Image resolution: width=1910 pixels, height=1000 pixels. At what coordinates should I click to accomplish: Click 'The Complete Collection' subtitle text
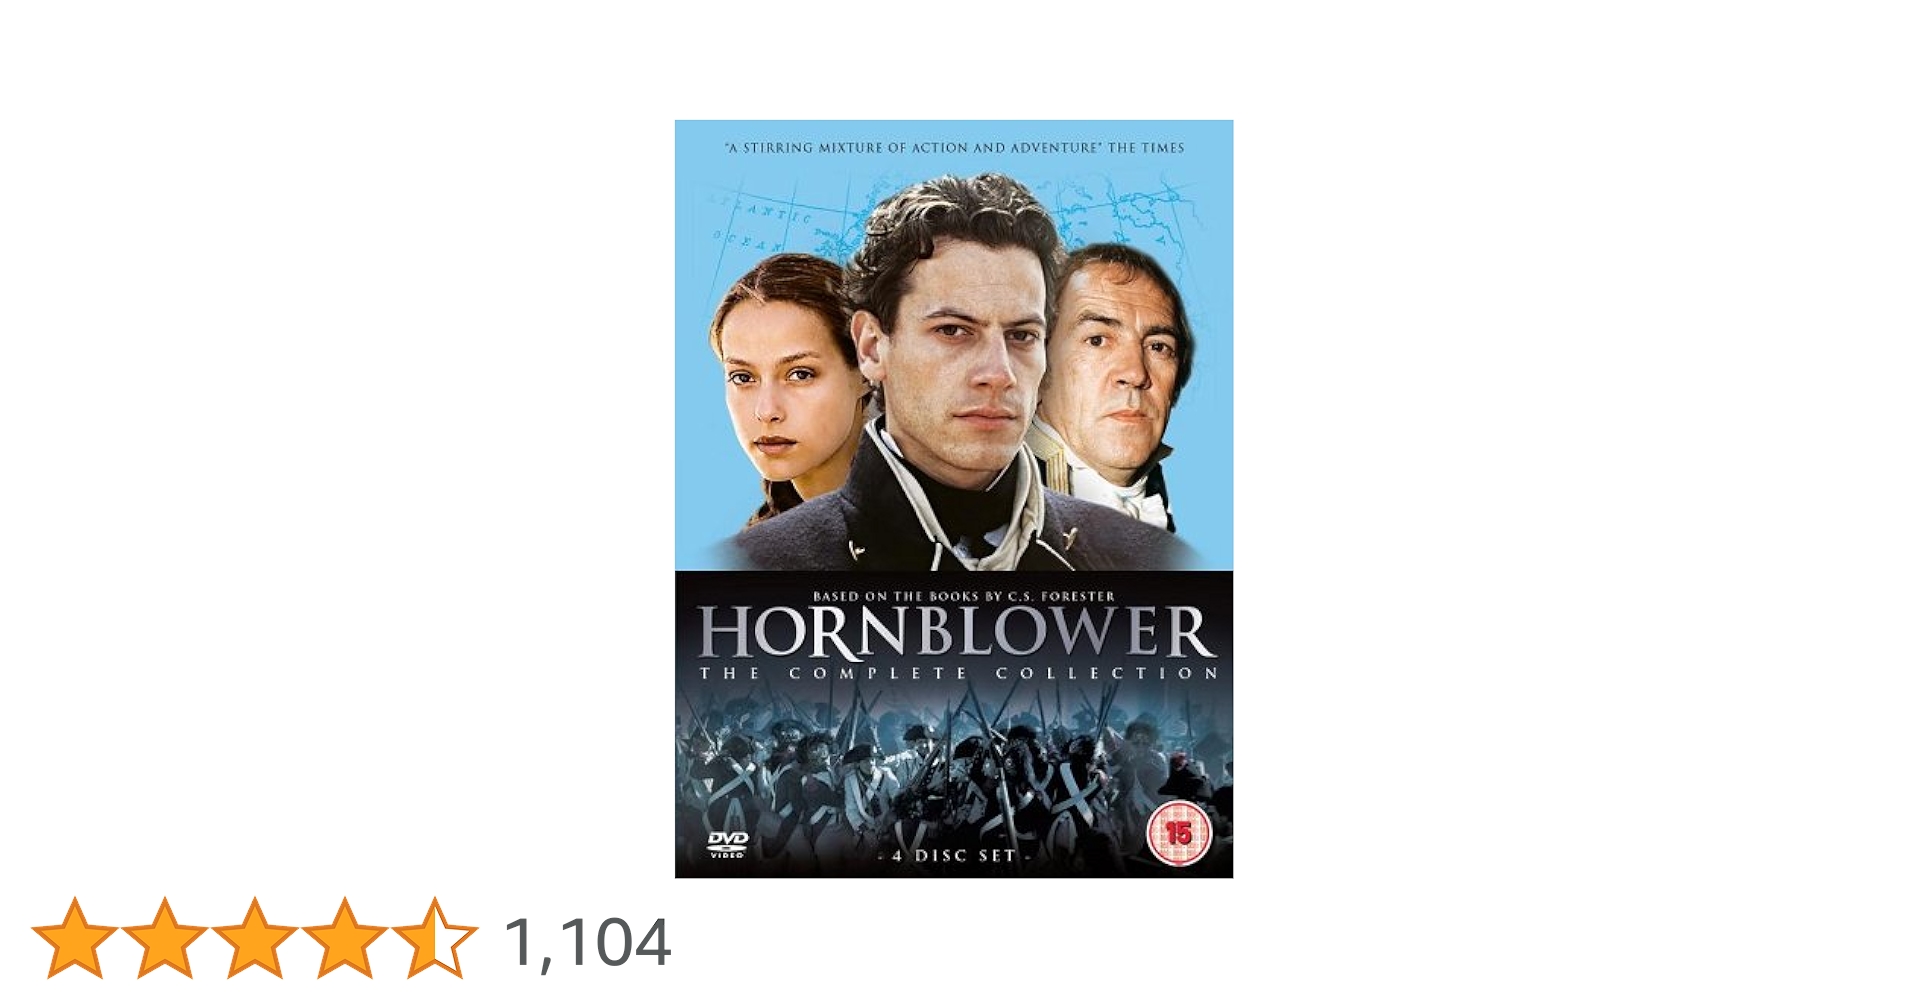coord(957,674)
